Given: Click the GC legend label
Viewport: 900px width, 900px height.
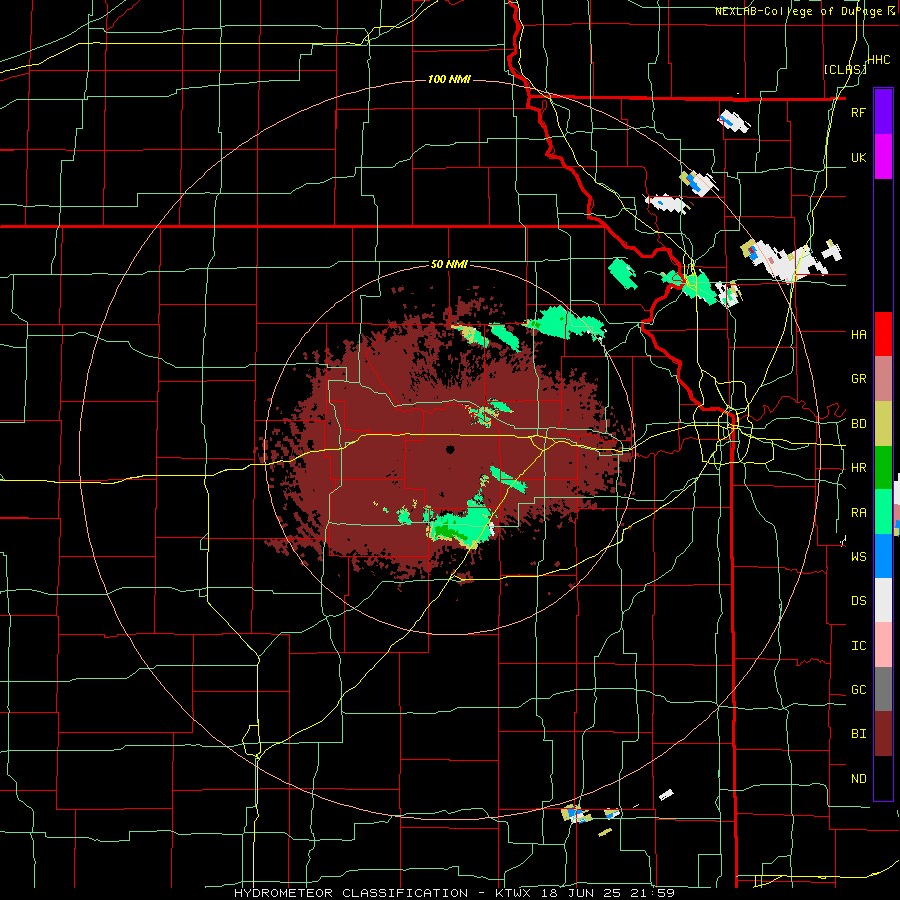Looking at the screenshot, I should click(x=859, y=690).
